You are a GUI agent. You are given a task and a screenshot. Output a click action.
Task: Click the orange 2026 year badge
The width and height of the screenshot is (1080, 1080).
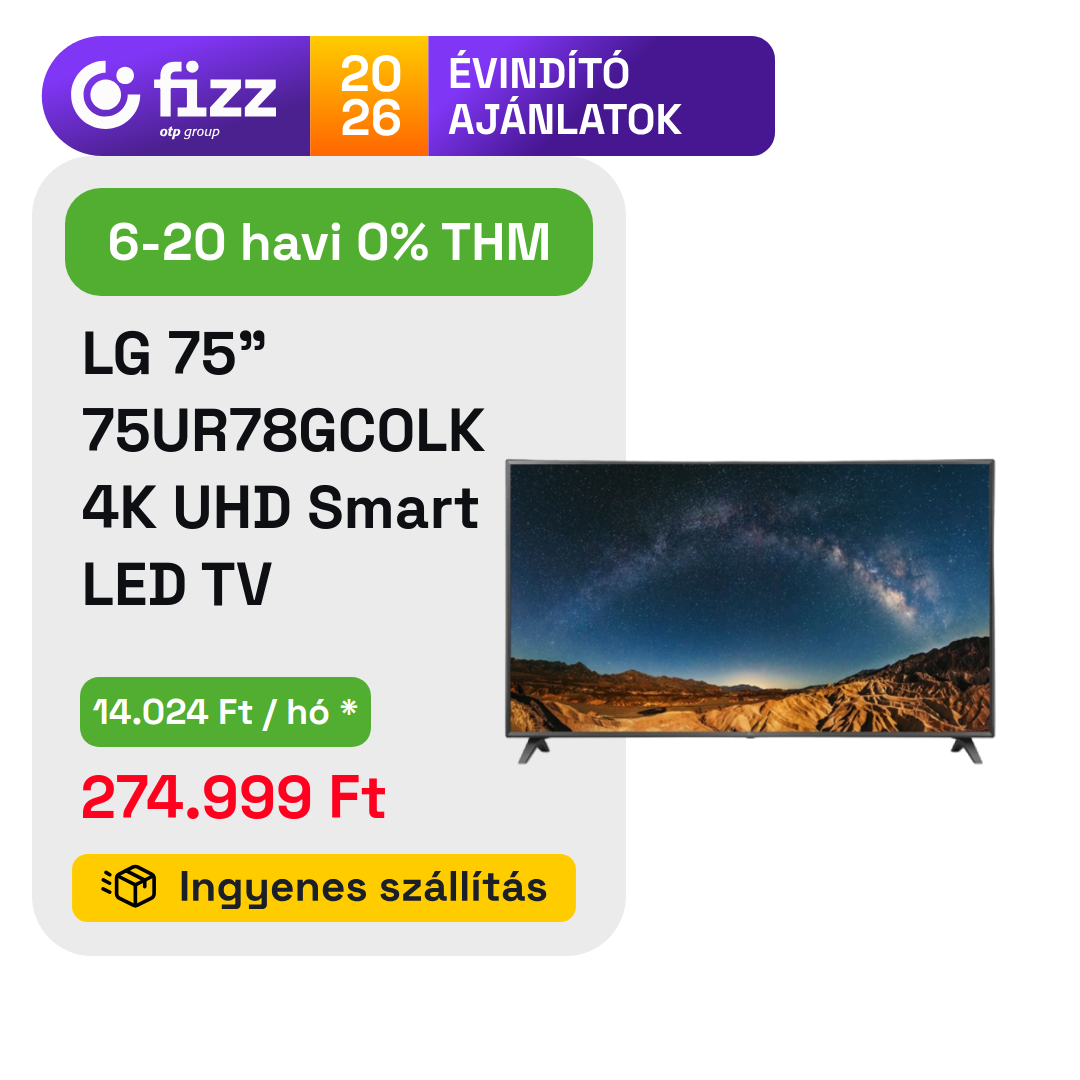coord(369,96)
